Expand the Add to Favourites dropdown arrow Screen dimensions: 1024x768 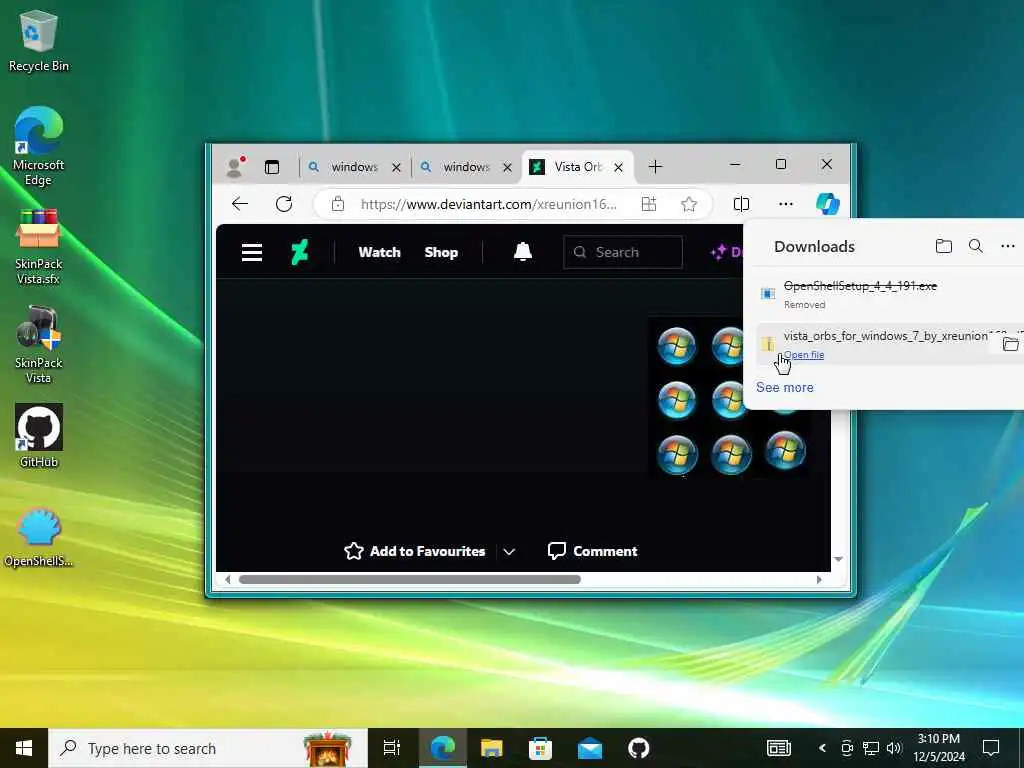(509, 552)
